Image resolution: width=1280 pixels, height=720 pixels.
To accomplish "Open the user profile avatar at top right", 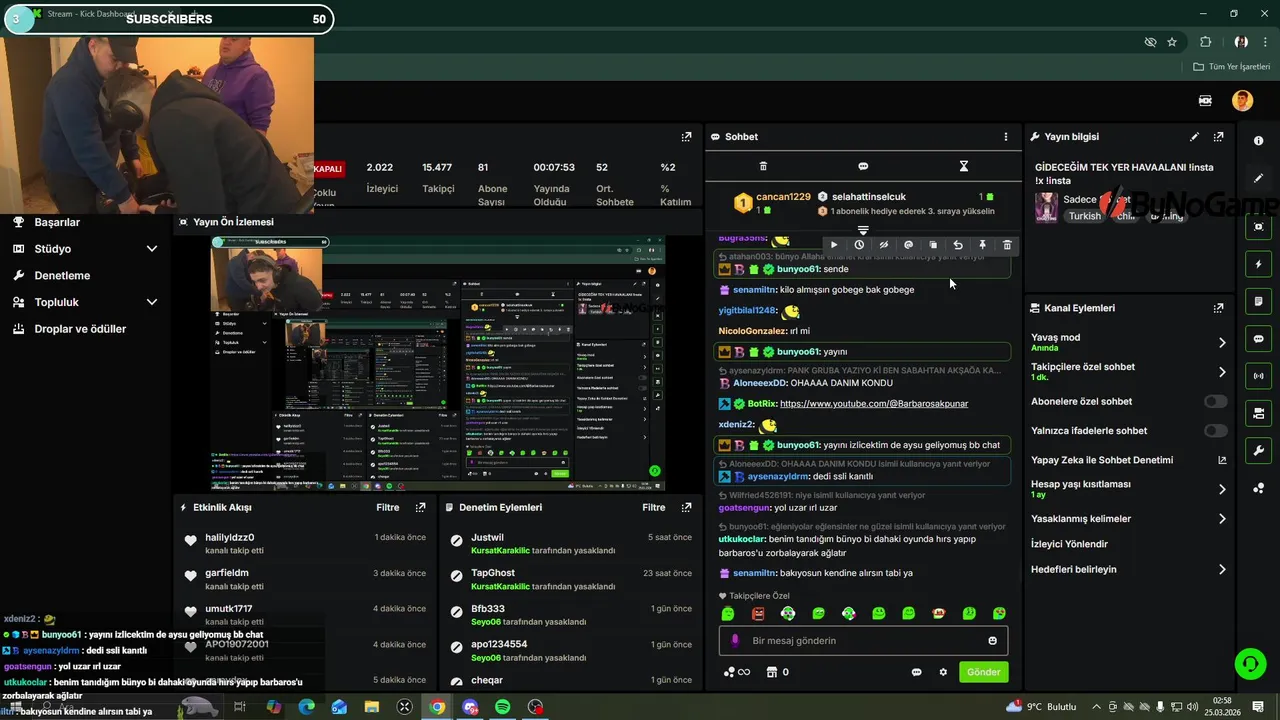I will click(x=1242, y=100).
